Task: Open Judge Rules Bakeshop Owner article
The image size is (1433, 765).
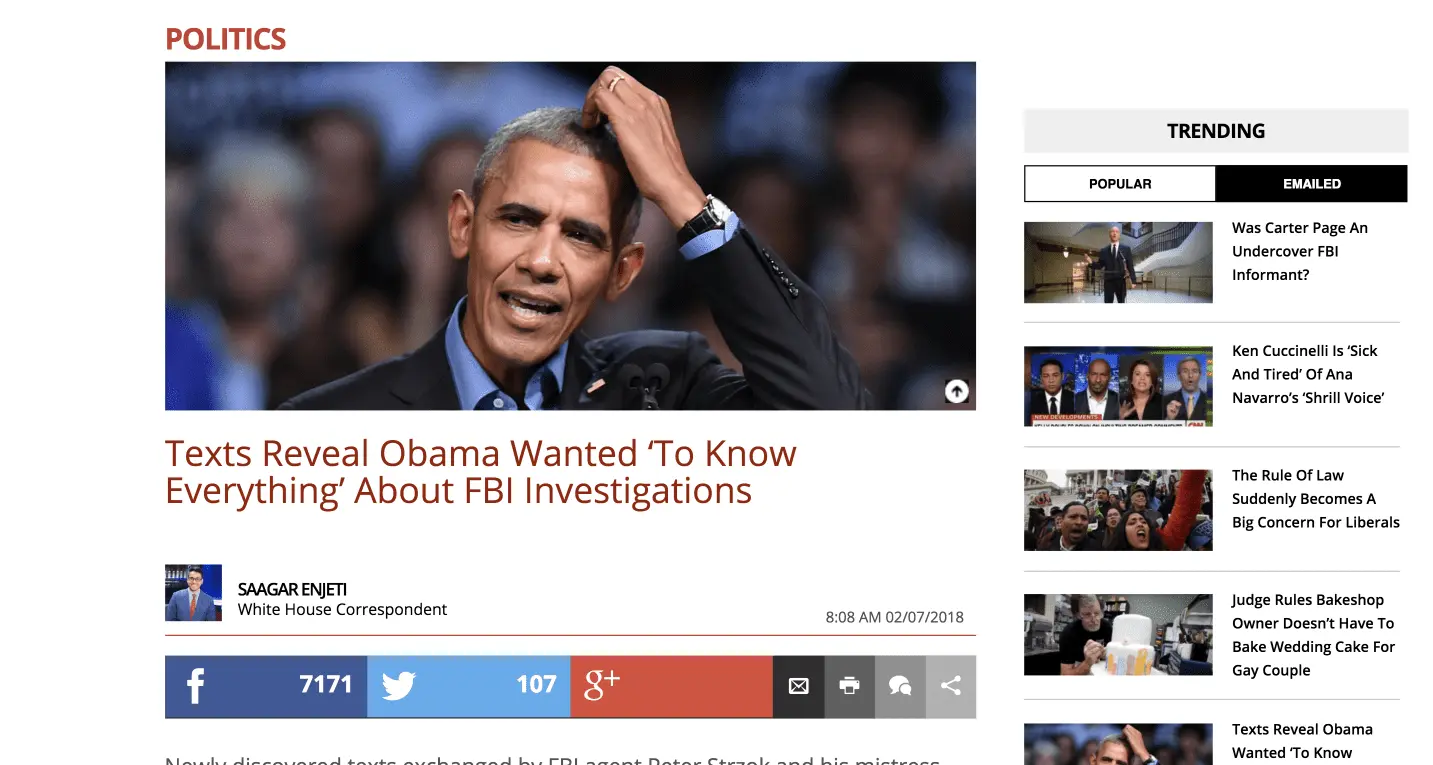Action: point(1313,635)
